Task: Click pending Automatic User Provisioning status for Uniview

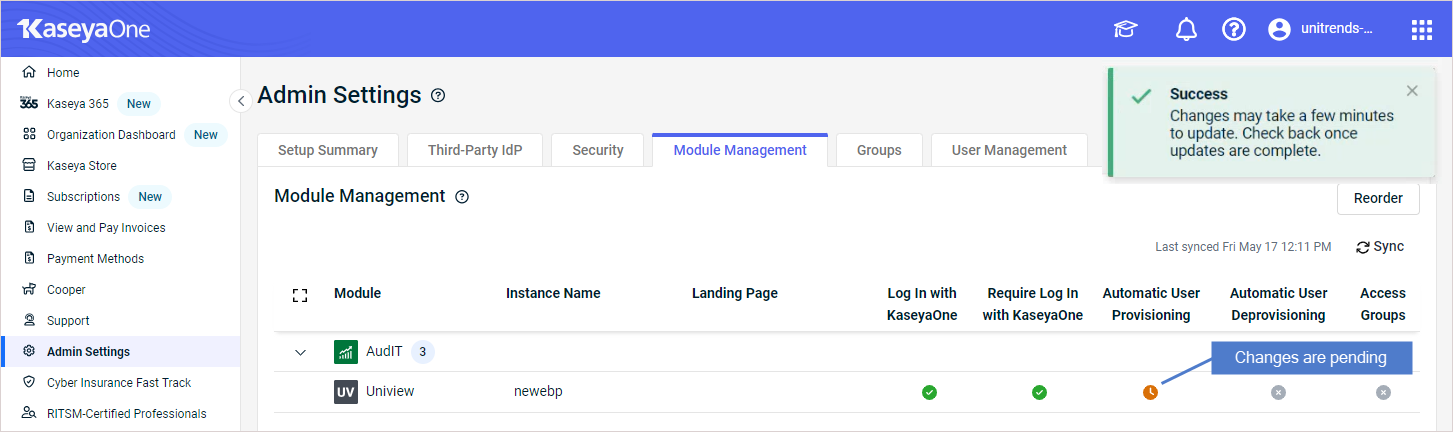Action: point(1151,392)
